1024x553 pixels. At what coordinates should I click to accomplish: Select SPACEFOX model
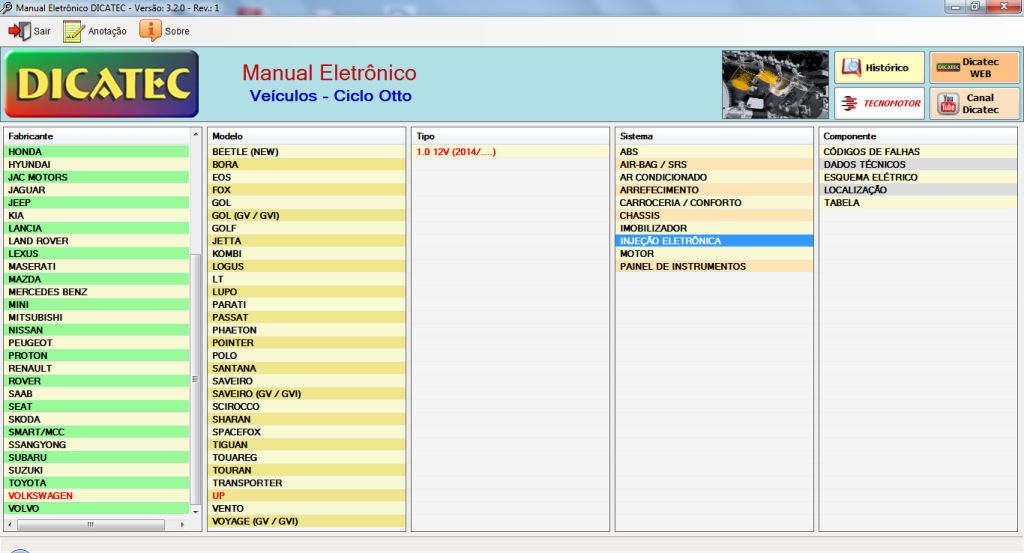[x=306, y=432]
